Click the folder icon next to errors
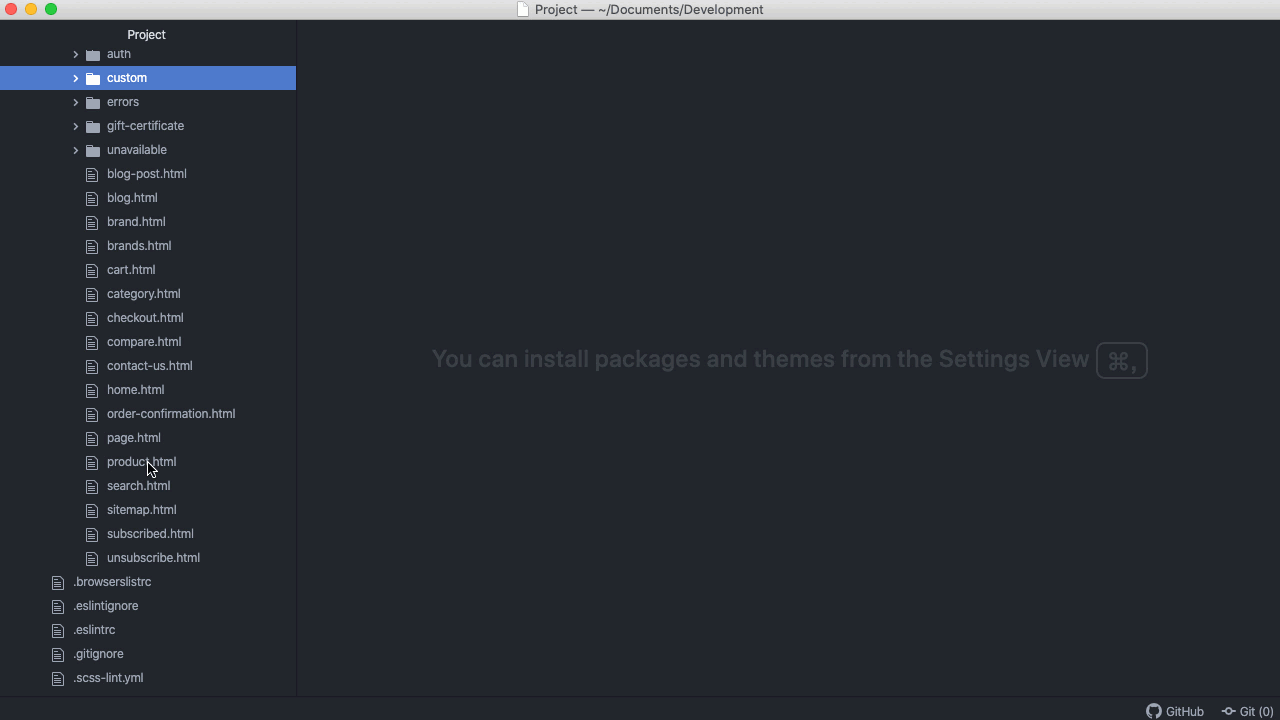1280x720 pixels. click(x=91, y=101)
